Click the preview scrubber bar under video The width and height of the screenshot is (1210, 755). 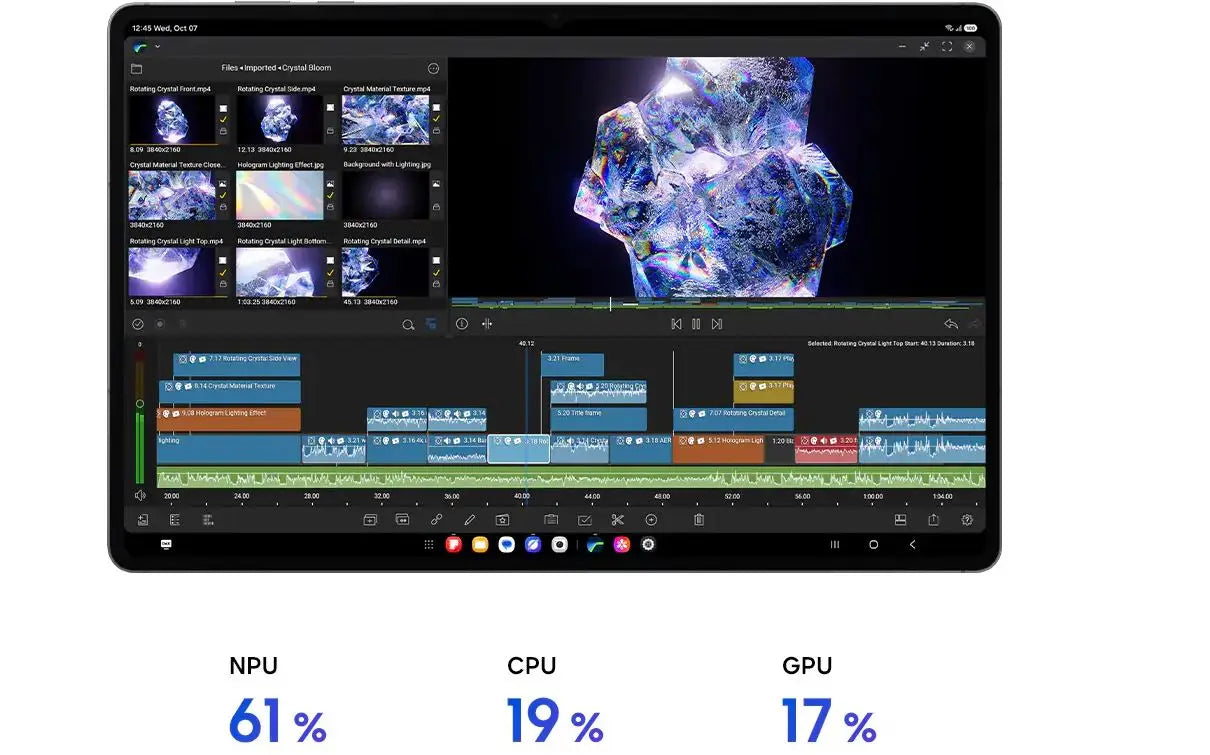pos(717,303)
